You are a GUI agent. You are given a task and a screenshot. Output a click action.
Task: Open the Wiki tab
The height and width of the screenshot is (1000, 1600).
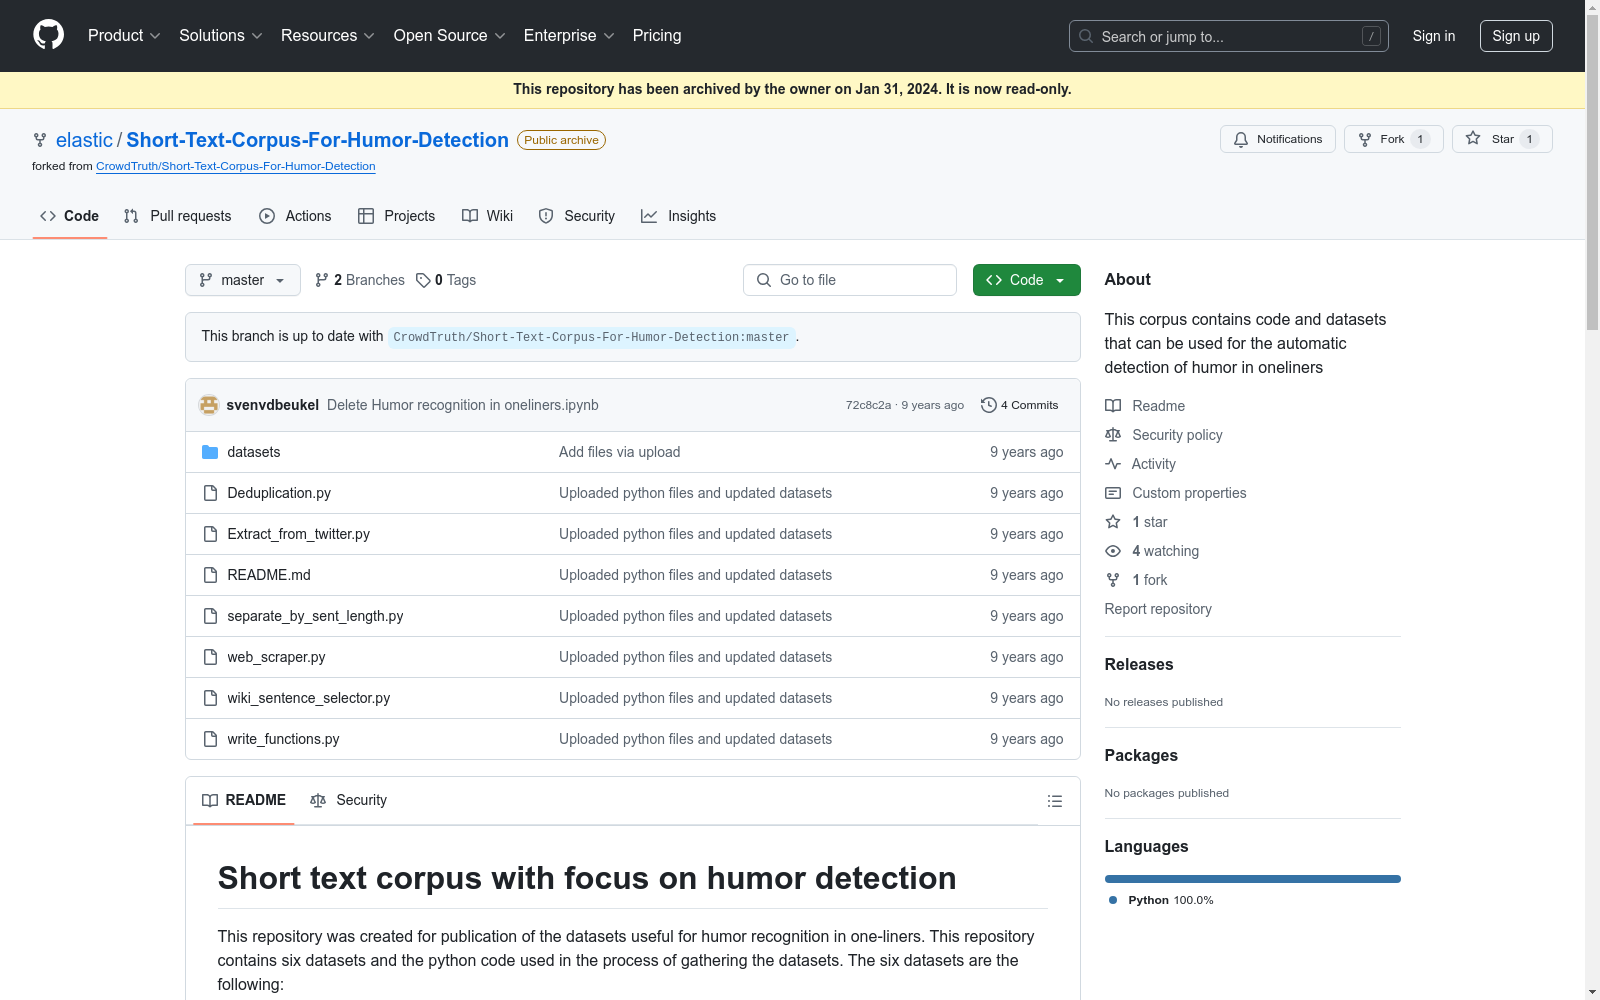pyautogui.click(x=488, y=216)
